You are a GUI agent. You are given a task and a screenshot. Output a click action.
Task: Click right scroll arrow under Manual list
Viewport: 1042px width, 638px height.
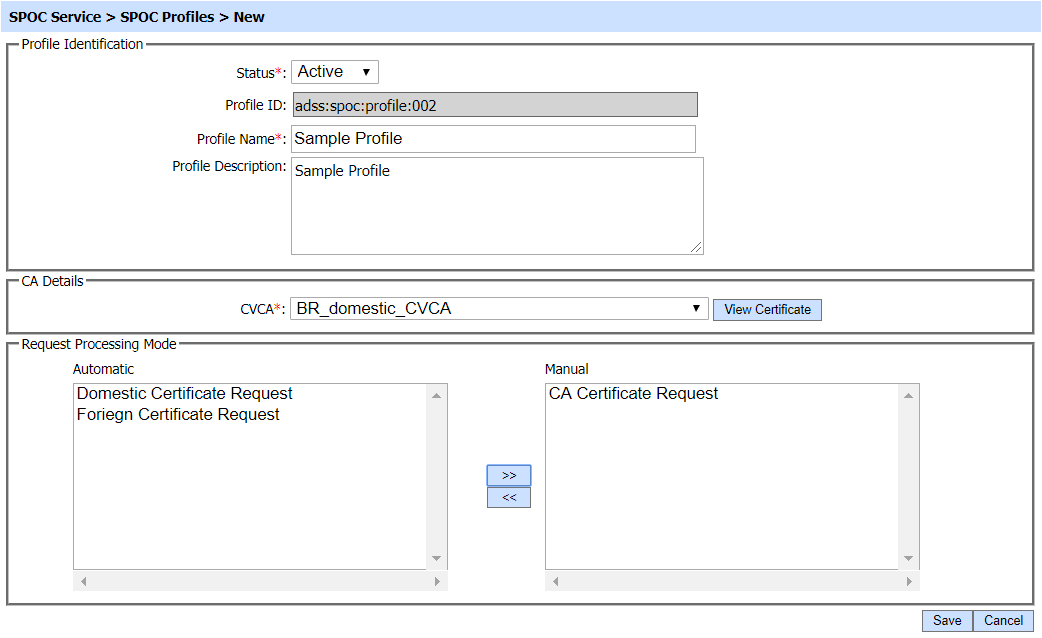[x=908, y=581]
